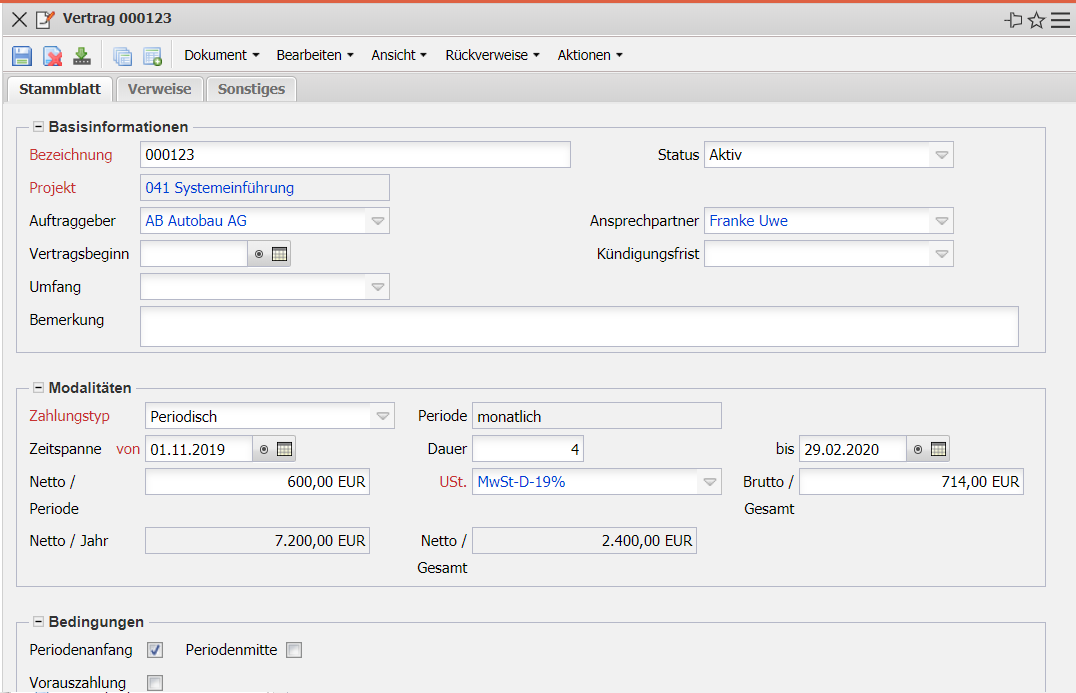Follow the 041 Systemeinführung project link
1076x693 pixels.
click(x=220, y=188)
